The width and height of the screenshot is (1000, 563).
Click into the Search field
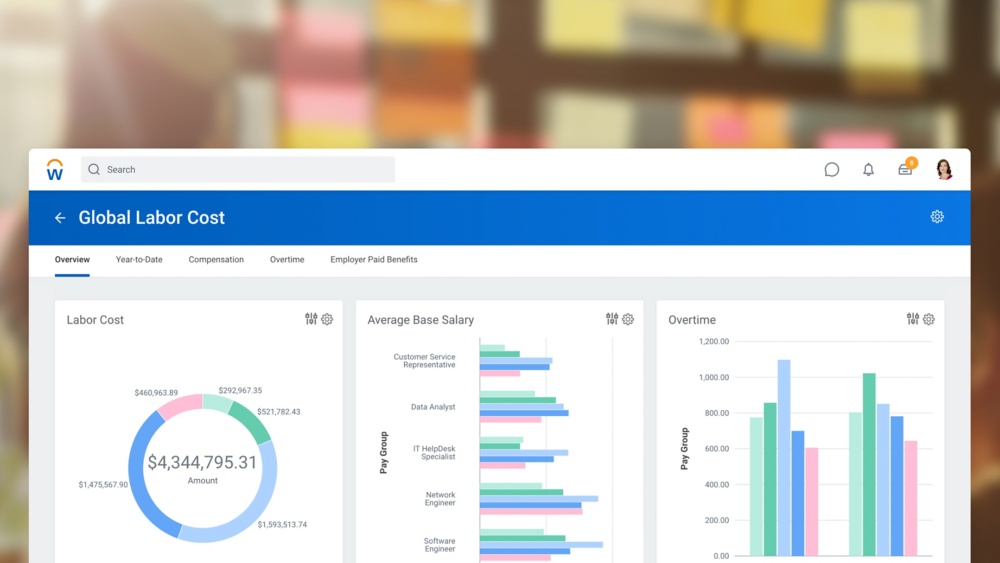(x=240, y=170)
